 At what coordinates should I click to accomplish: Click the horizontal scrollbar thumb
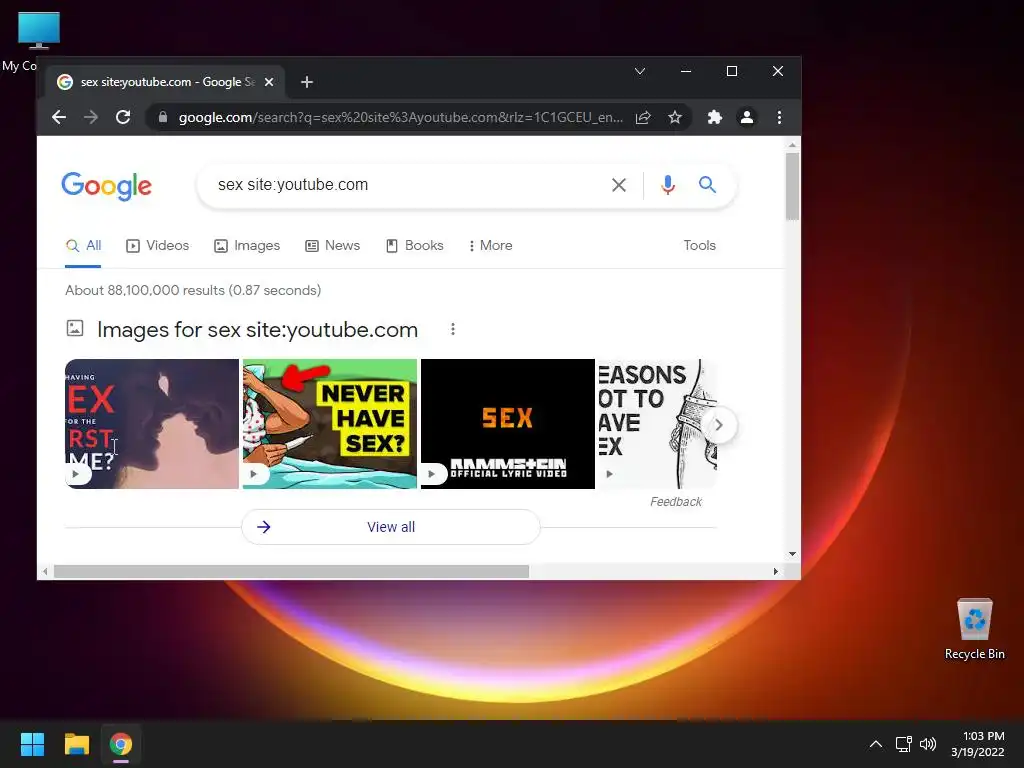pyautogui.click(x=291, y=571)
